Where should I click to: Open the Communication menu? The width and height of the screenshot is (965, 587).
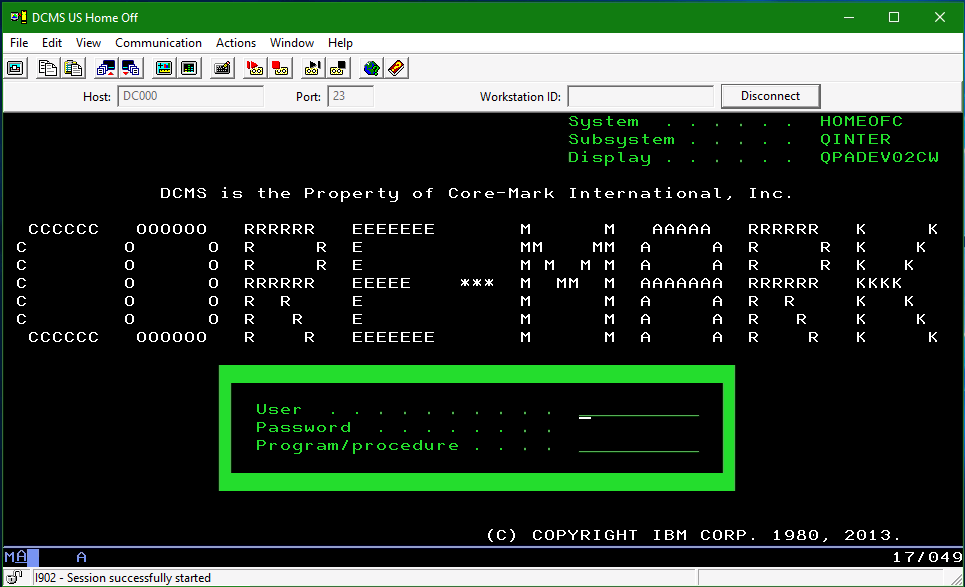coord(158,42)
